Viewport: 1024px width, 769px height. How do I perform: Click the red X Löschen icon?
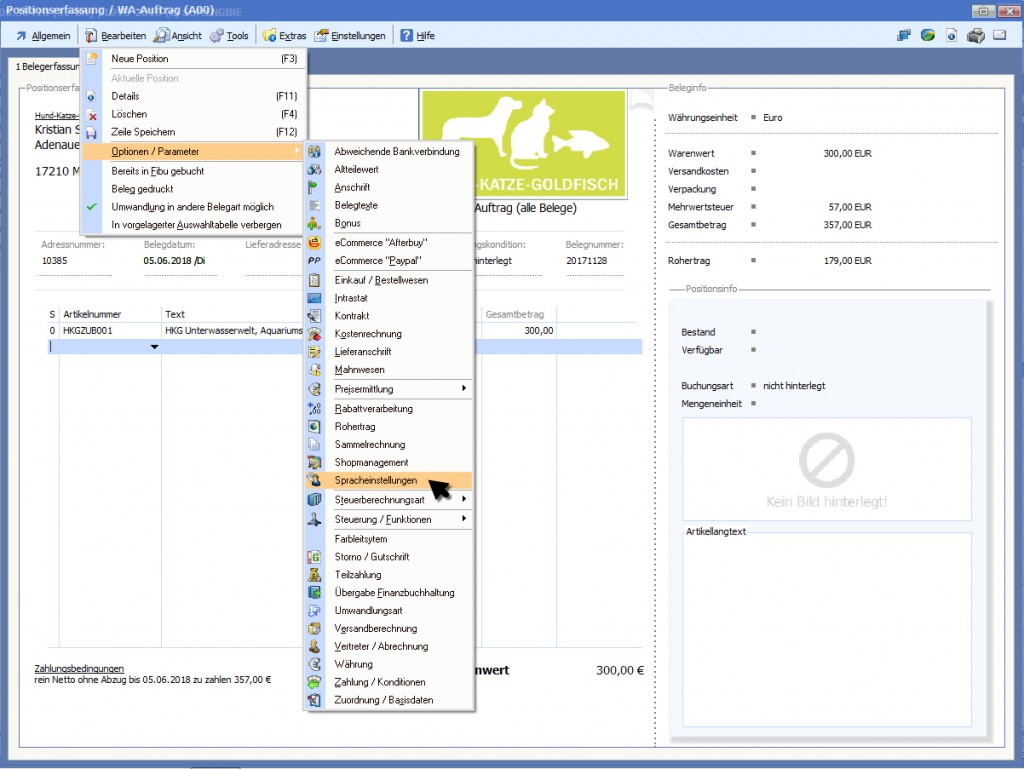(92, 115)
